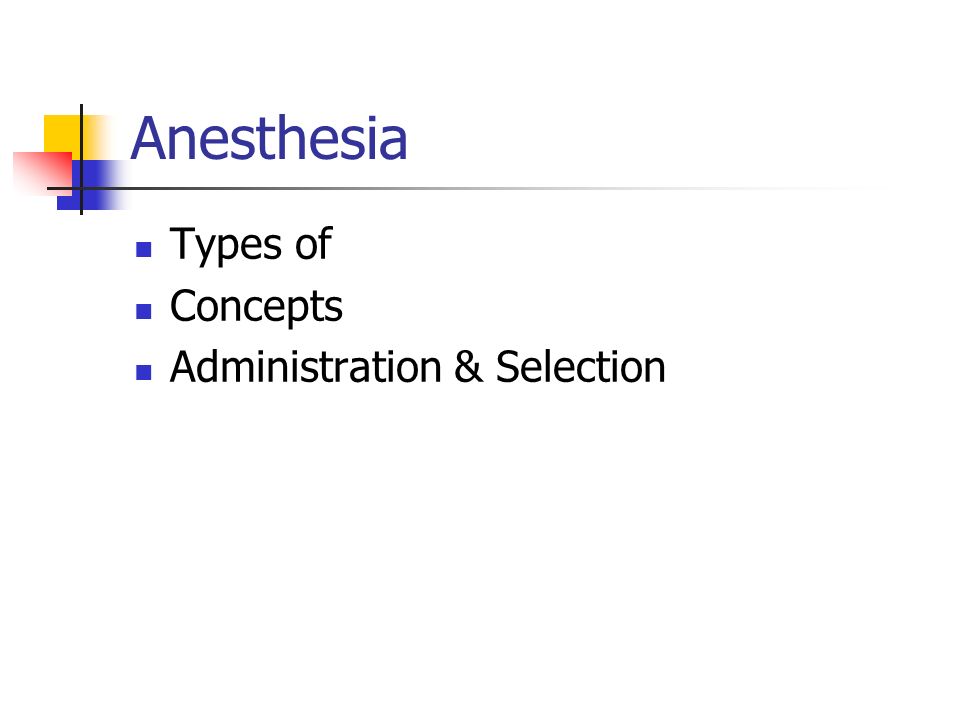Click the yellow square in the logo
The image size is (960, 720).
(x=62, y=135)
